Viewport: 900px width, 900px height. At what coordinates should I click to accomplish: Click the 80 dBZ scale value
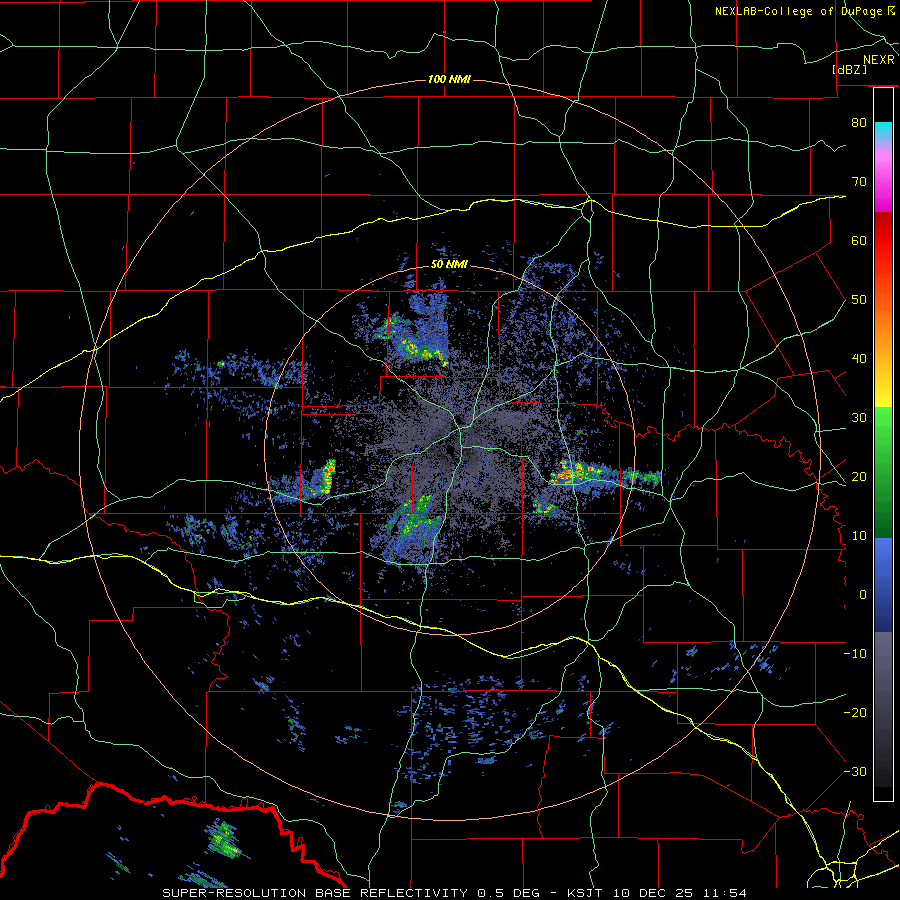859,122
